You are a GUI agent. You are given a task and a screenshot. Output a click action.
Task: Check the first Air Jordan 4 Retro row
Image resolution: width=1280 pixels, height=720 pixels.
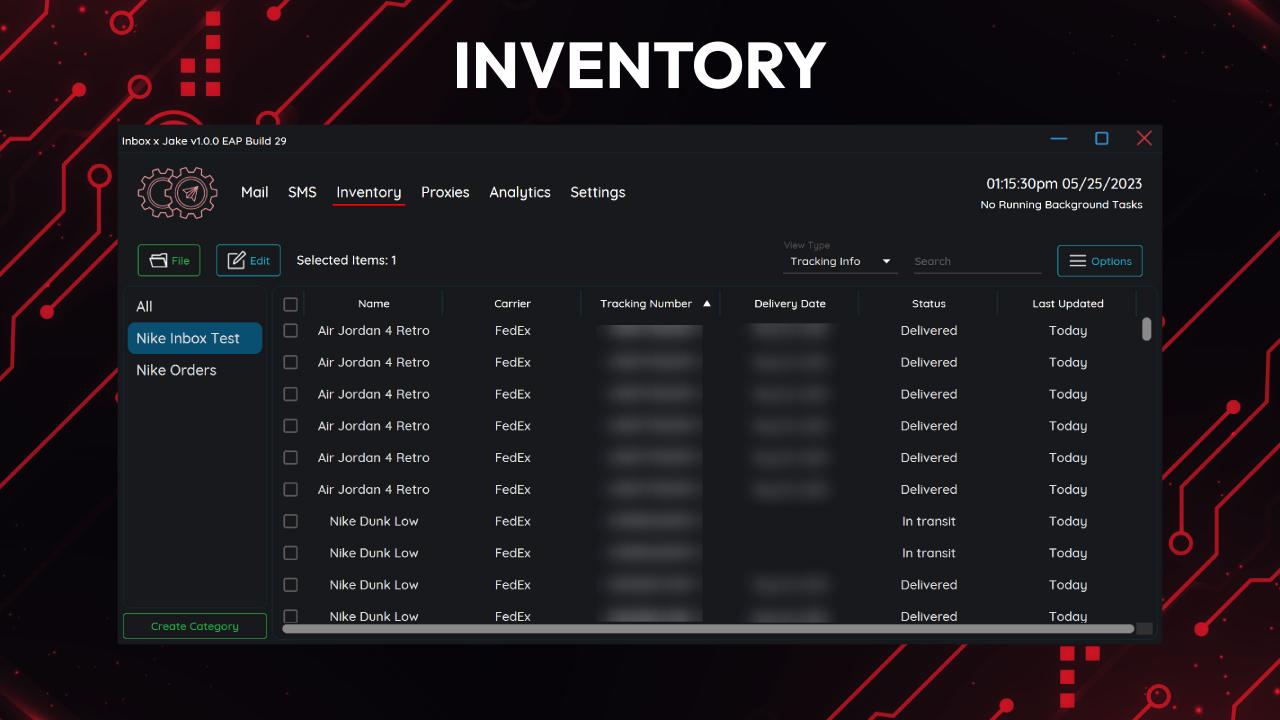click(x=291, y=330)
